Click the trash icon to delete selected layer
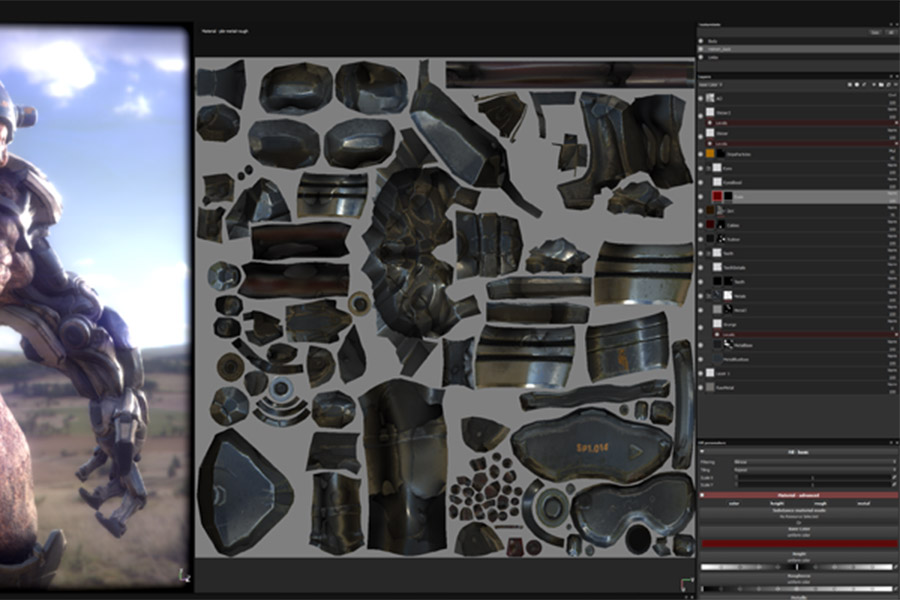The image size is (900, 600). point(895,83)
